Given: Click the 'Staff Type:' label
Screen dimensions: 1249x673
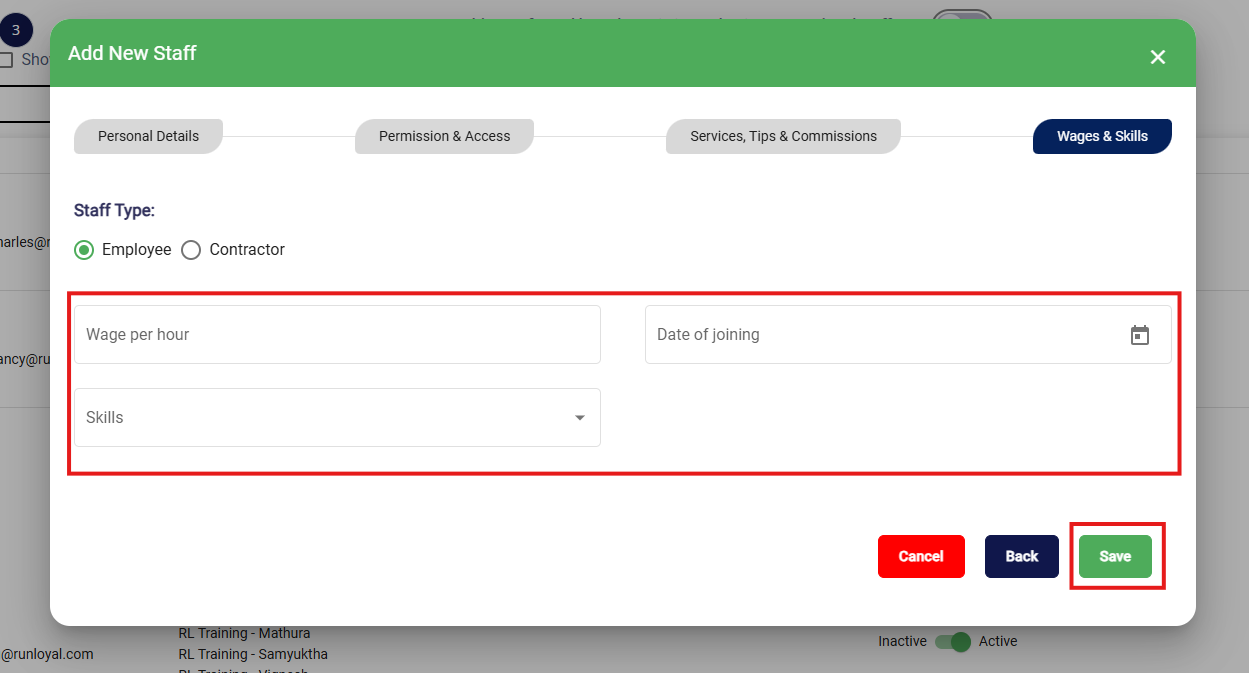Looking at the screenshot, I should (114, 211).
